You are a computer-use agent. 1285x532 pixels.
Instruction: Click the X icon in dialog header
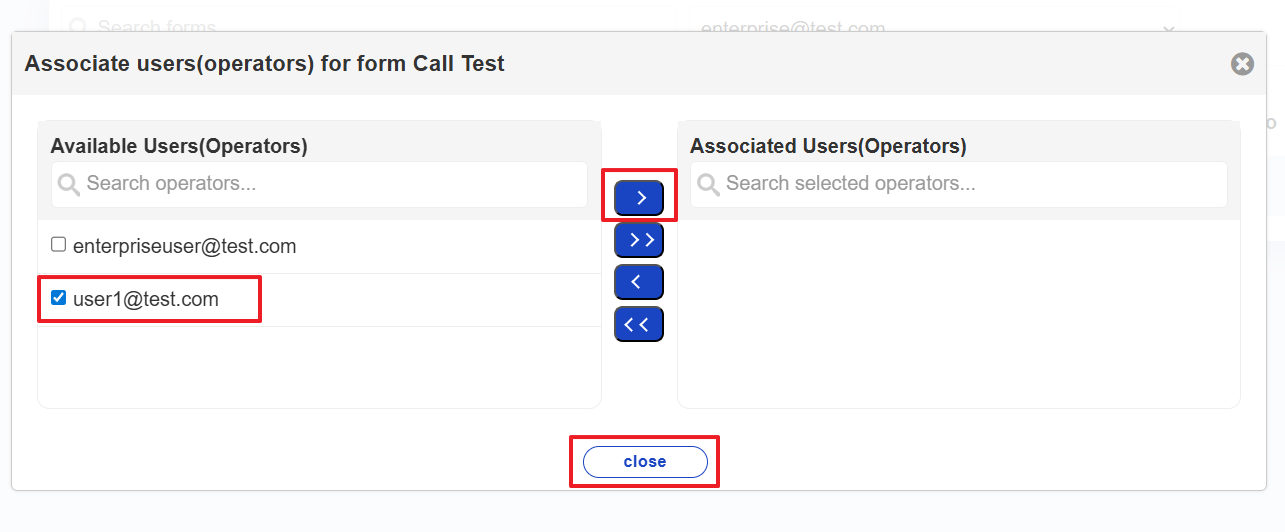(1242, 64)
